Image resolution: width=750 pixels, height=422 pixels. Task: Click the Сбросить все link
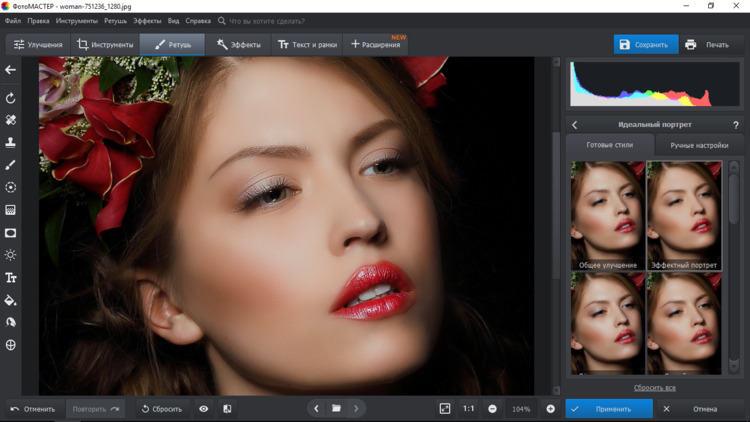[654, 388]
